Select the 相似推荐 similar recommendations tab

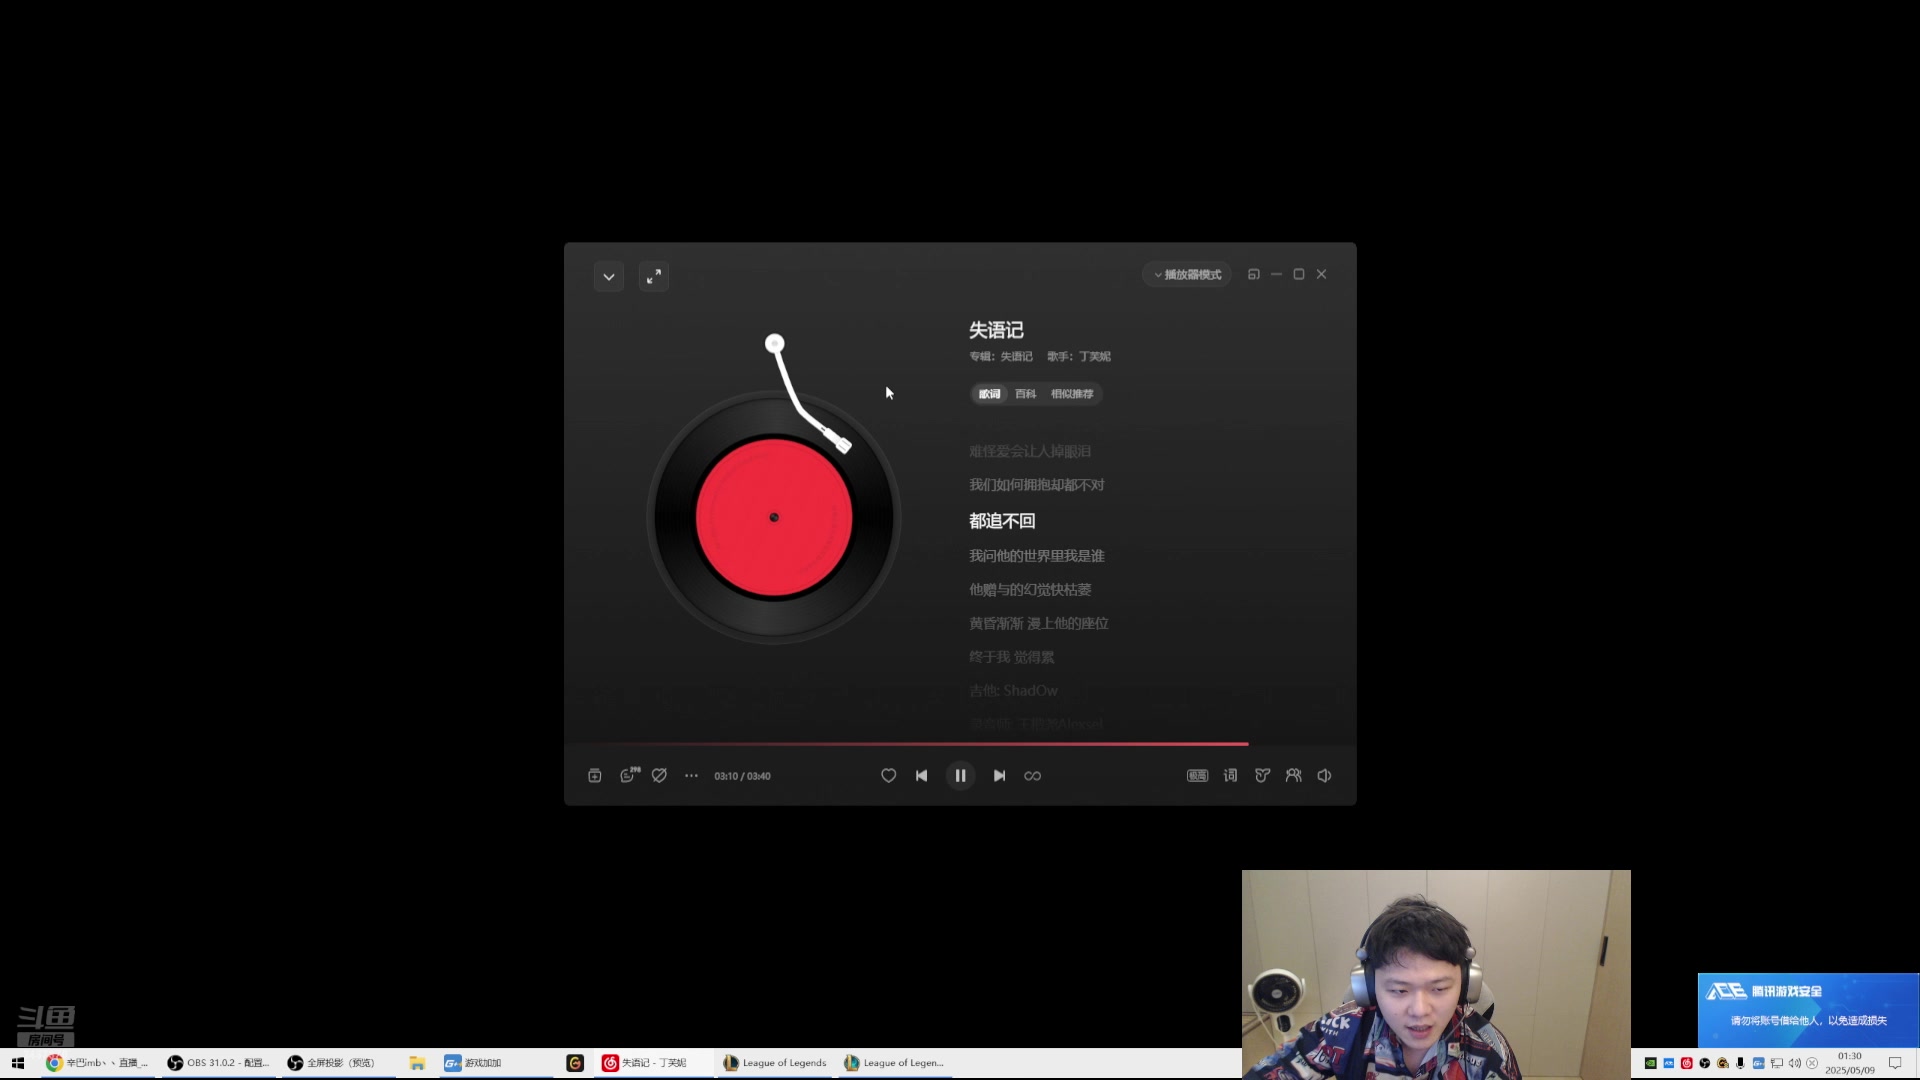point(1072,394)
